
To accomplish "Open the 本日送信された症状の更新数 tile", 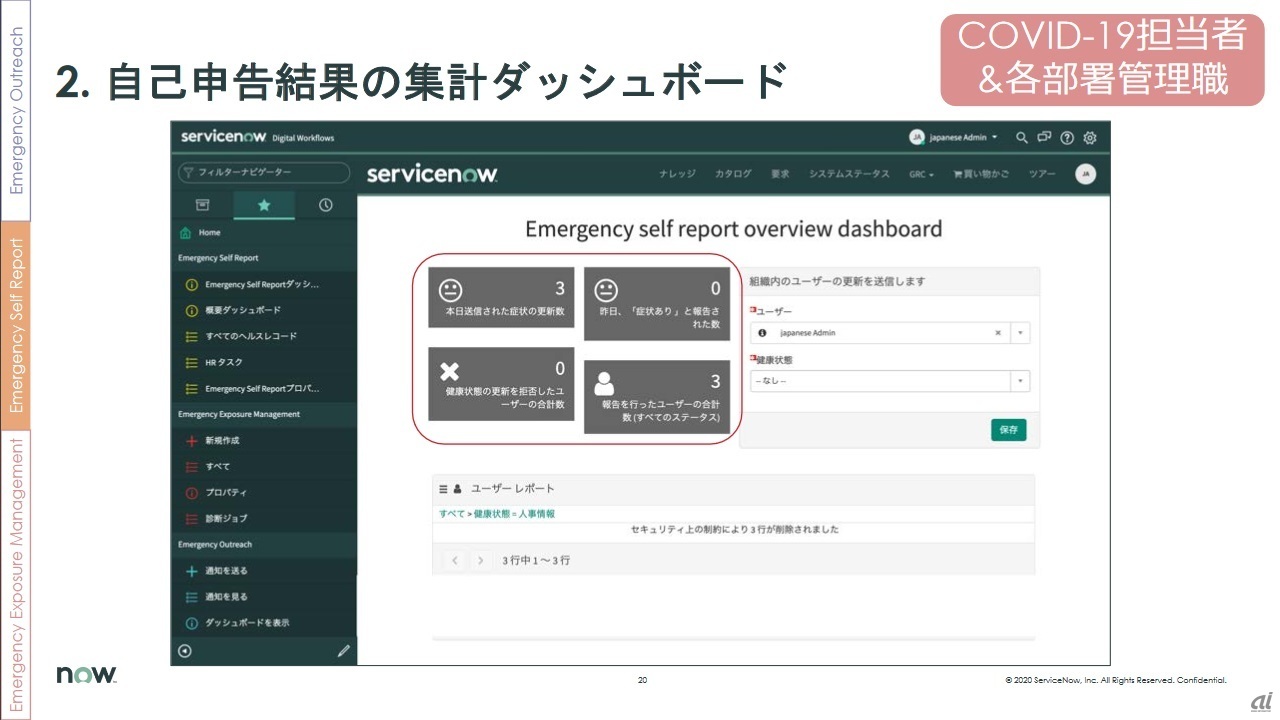I will [501, 297].
